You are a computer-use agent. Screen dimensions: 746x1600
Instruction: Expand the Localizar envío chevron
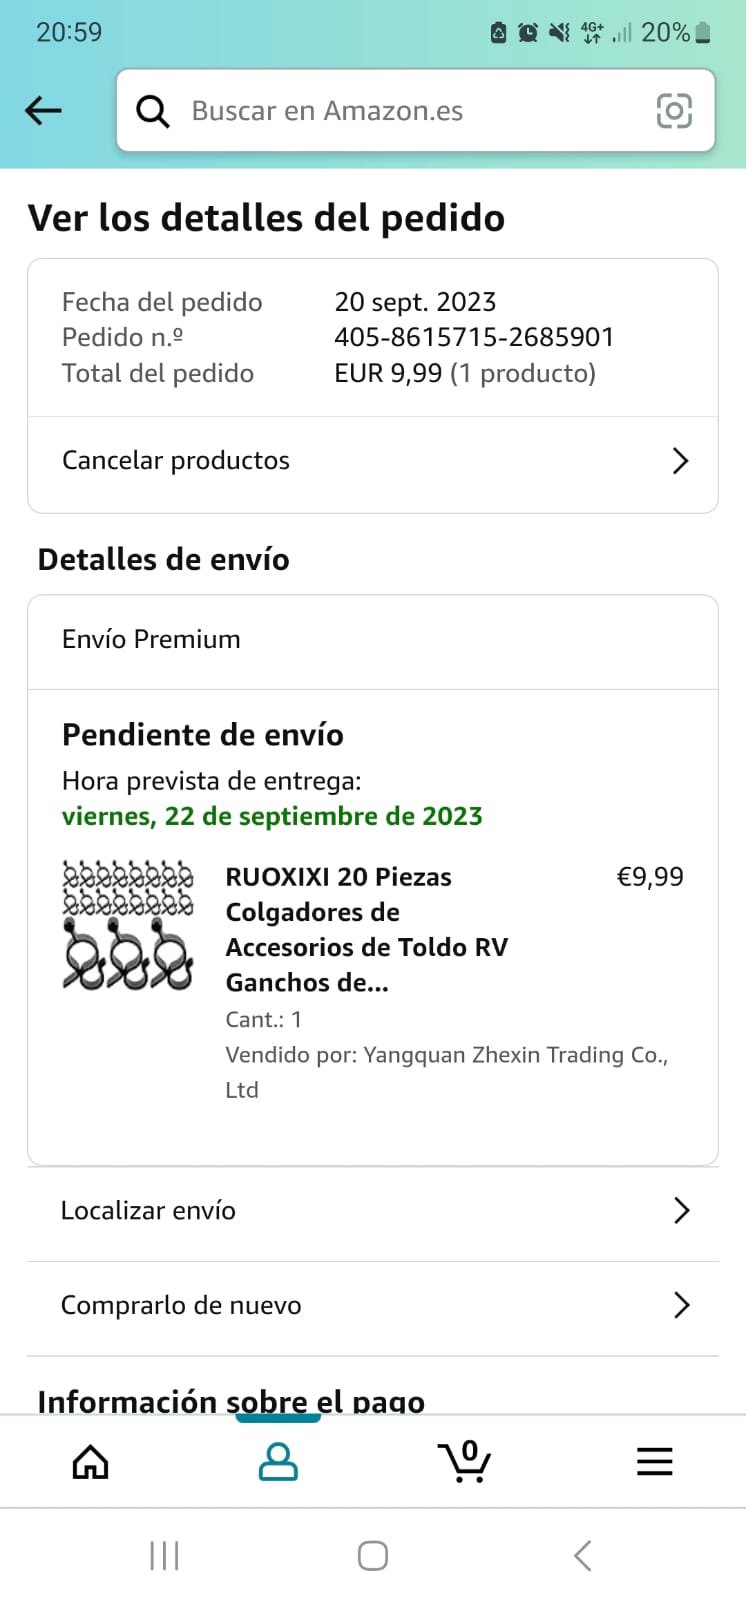click(682, 1211)
